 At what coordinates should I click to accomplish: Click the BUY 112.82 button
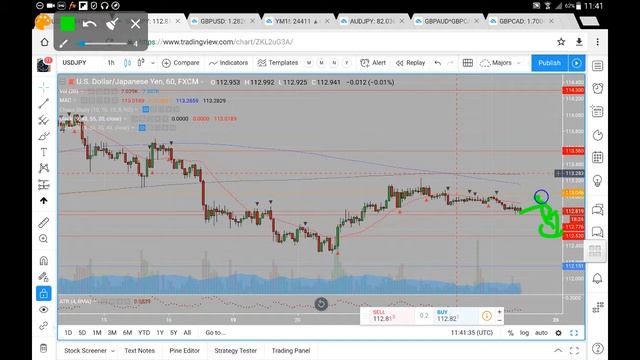coord(455,316)
